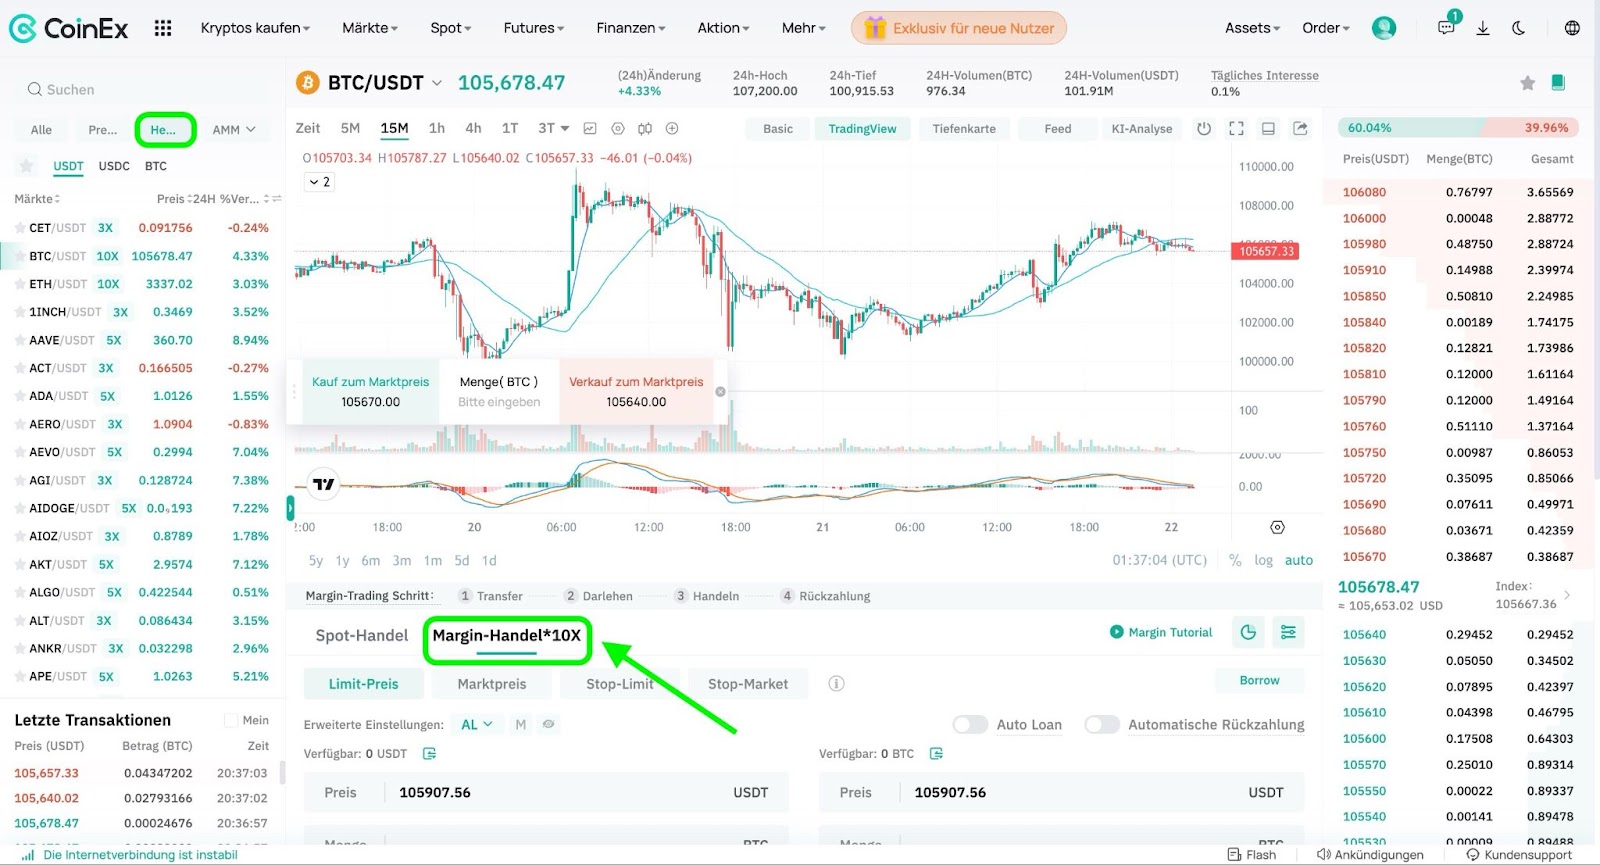Enter fullscreen chart mode
The width and height of the screenshot is (1600, 865).
pos(1236,128)
